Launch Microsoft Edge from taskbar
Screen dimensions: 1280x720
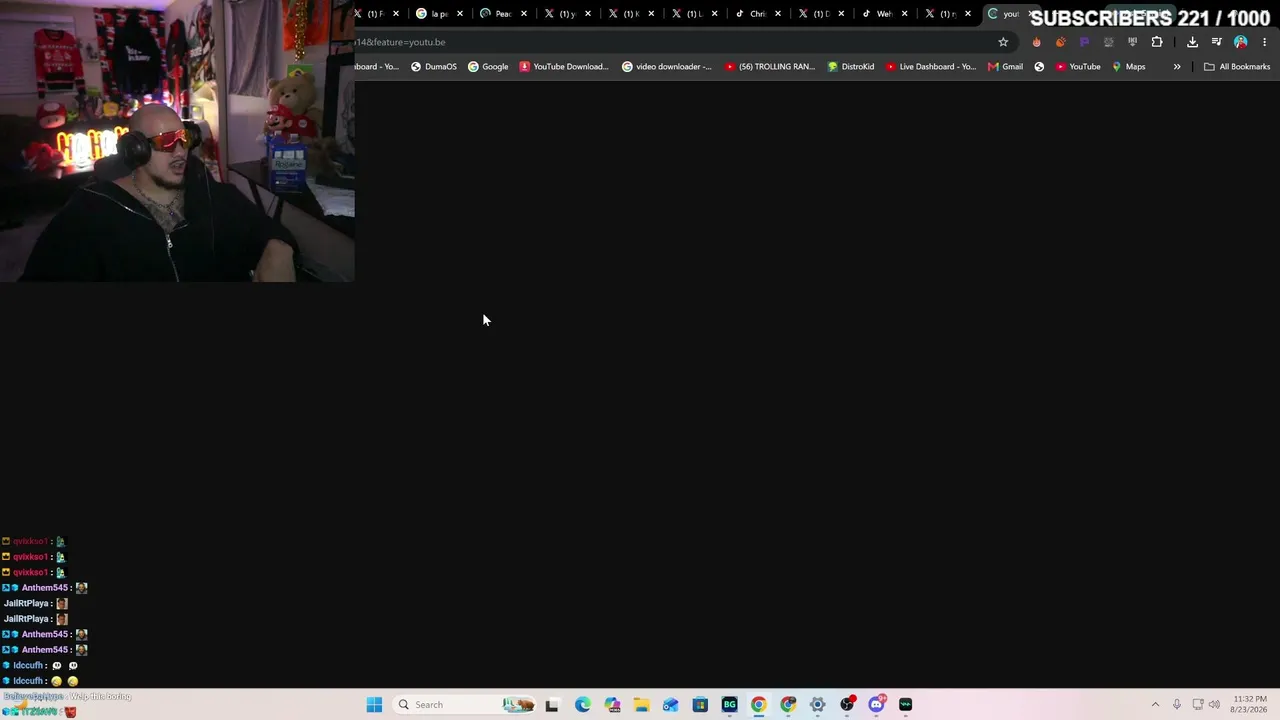[x=582, y=705]
